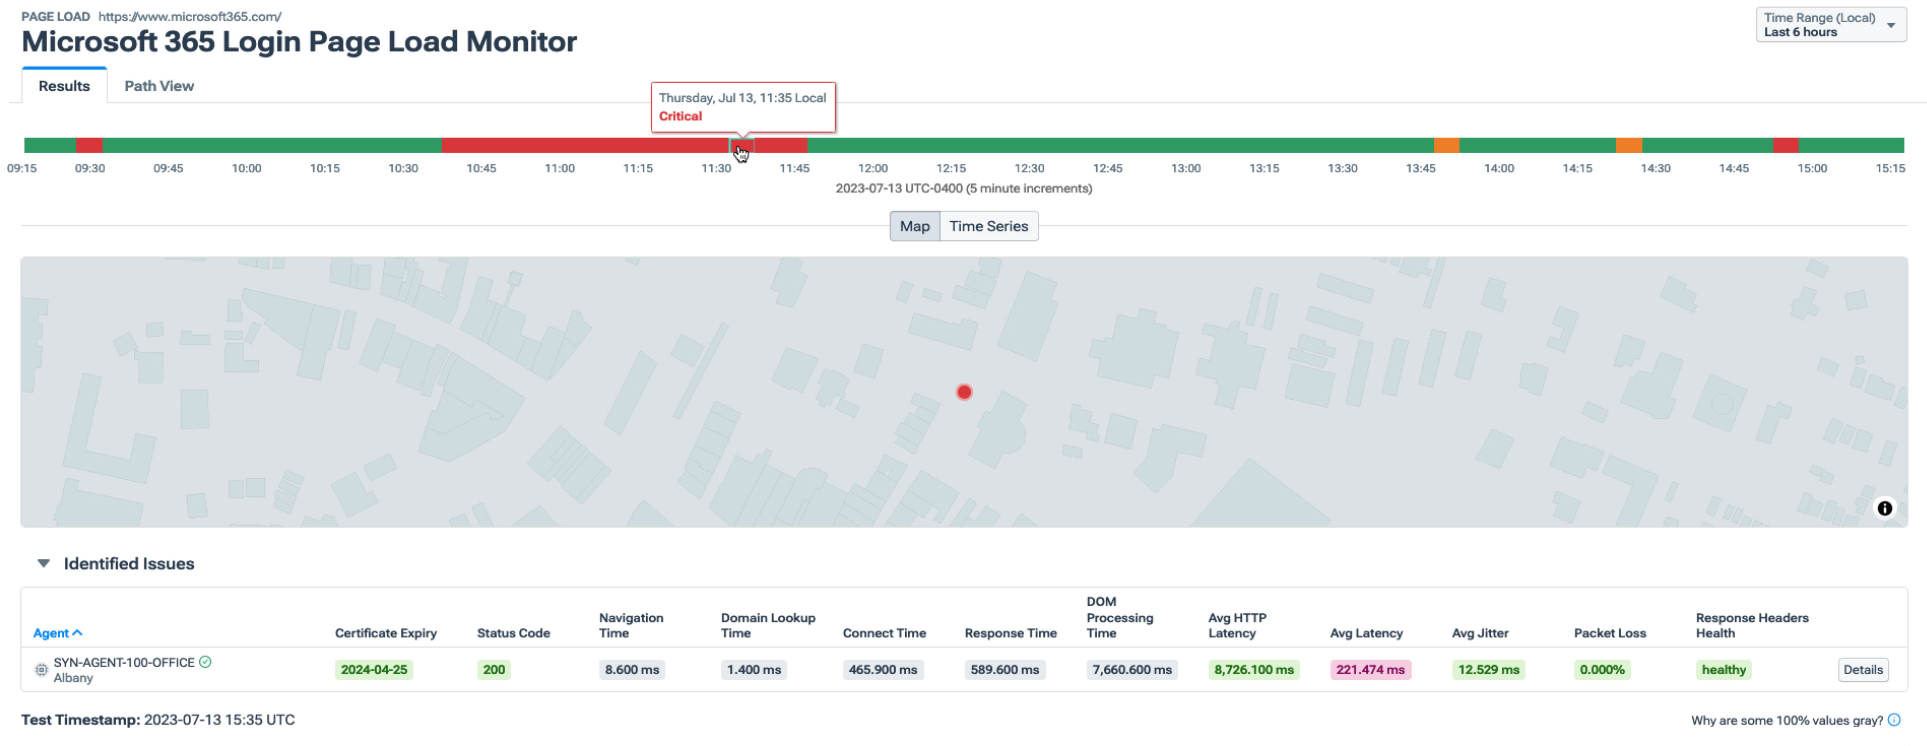The image size is (1927, 746).
Task: Click the Test Timestamp 2023-07-13 15:35 UTC text
Action: pyautogui.click(x=158, y=720)
